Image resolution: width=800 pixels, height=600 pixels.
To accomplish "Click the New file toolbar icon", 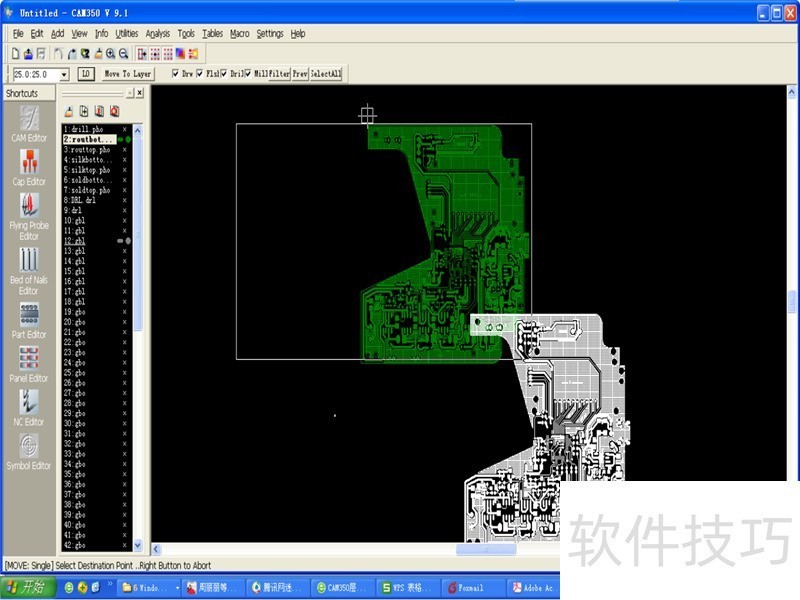I will (x=15, y=53).
